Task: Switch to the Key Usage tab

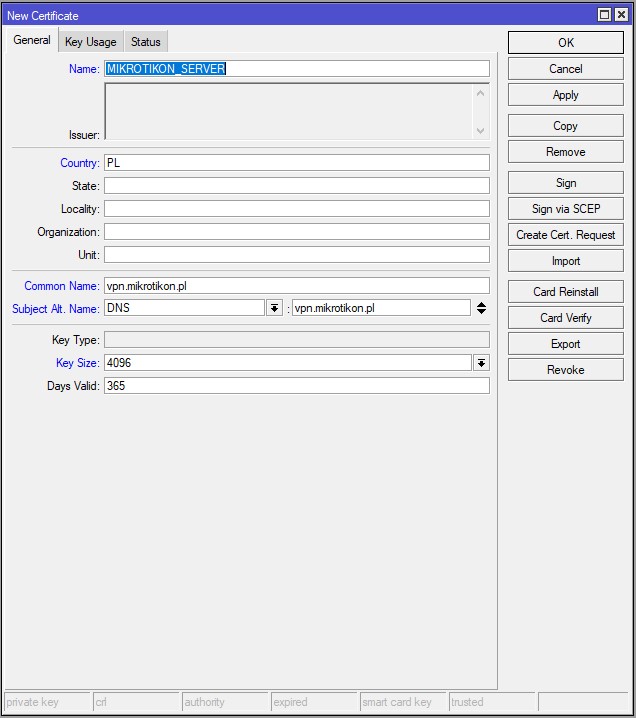Action: pyautogui.click(x=91, y=42)
